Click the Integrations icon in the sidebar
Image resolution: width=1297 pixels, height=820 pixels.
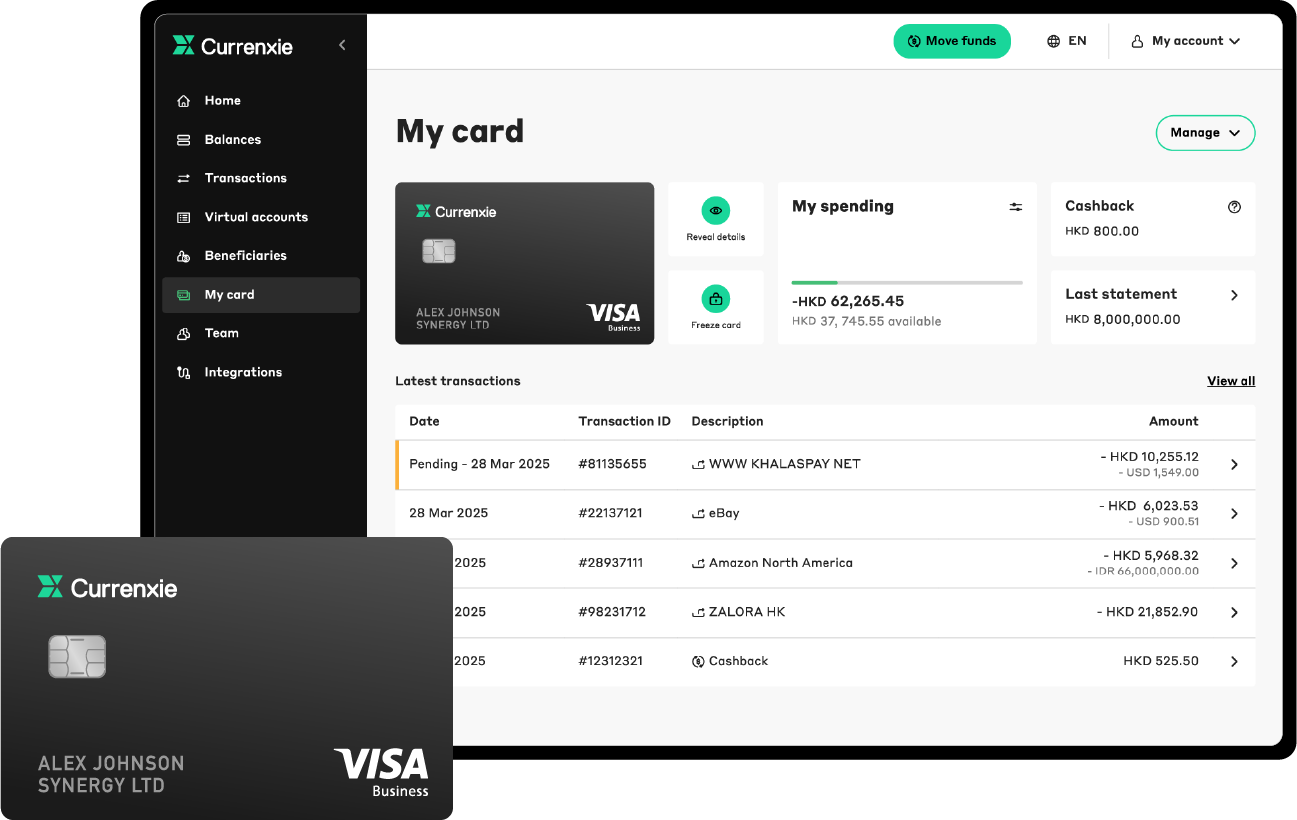point(183,373)
